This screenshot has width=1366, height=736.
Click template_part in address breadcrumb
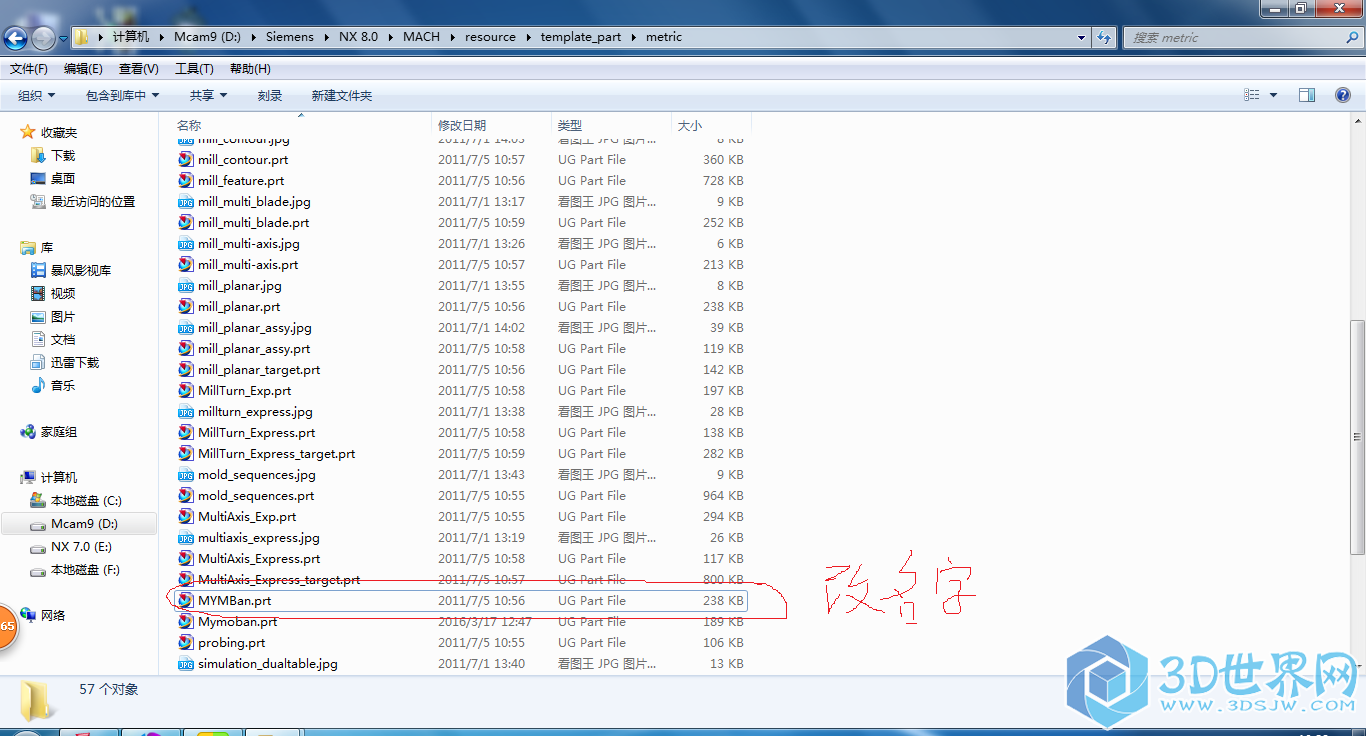(x=581, y=37)
